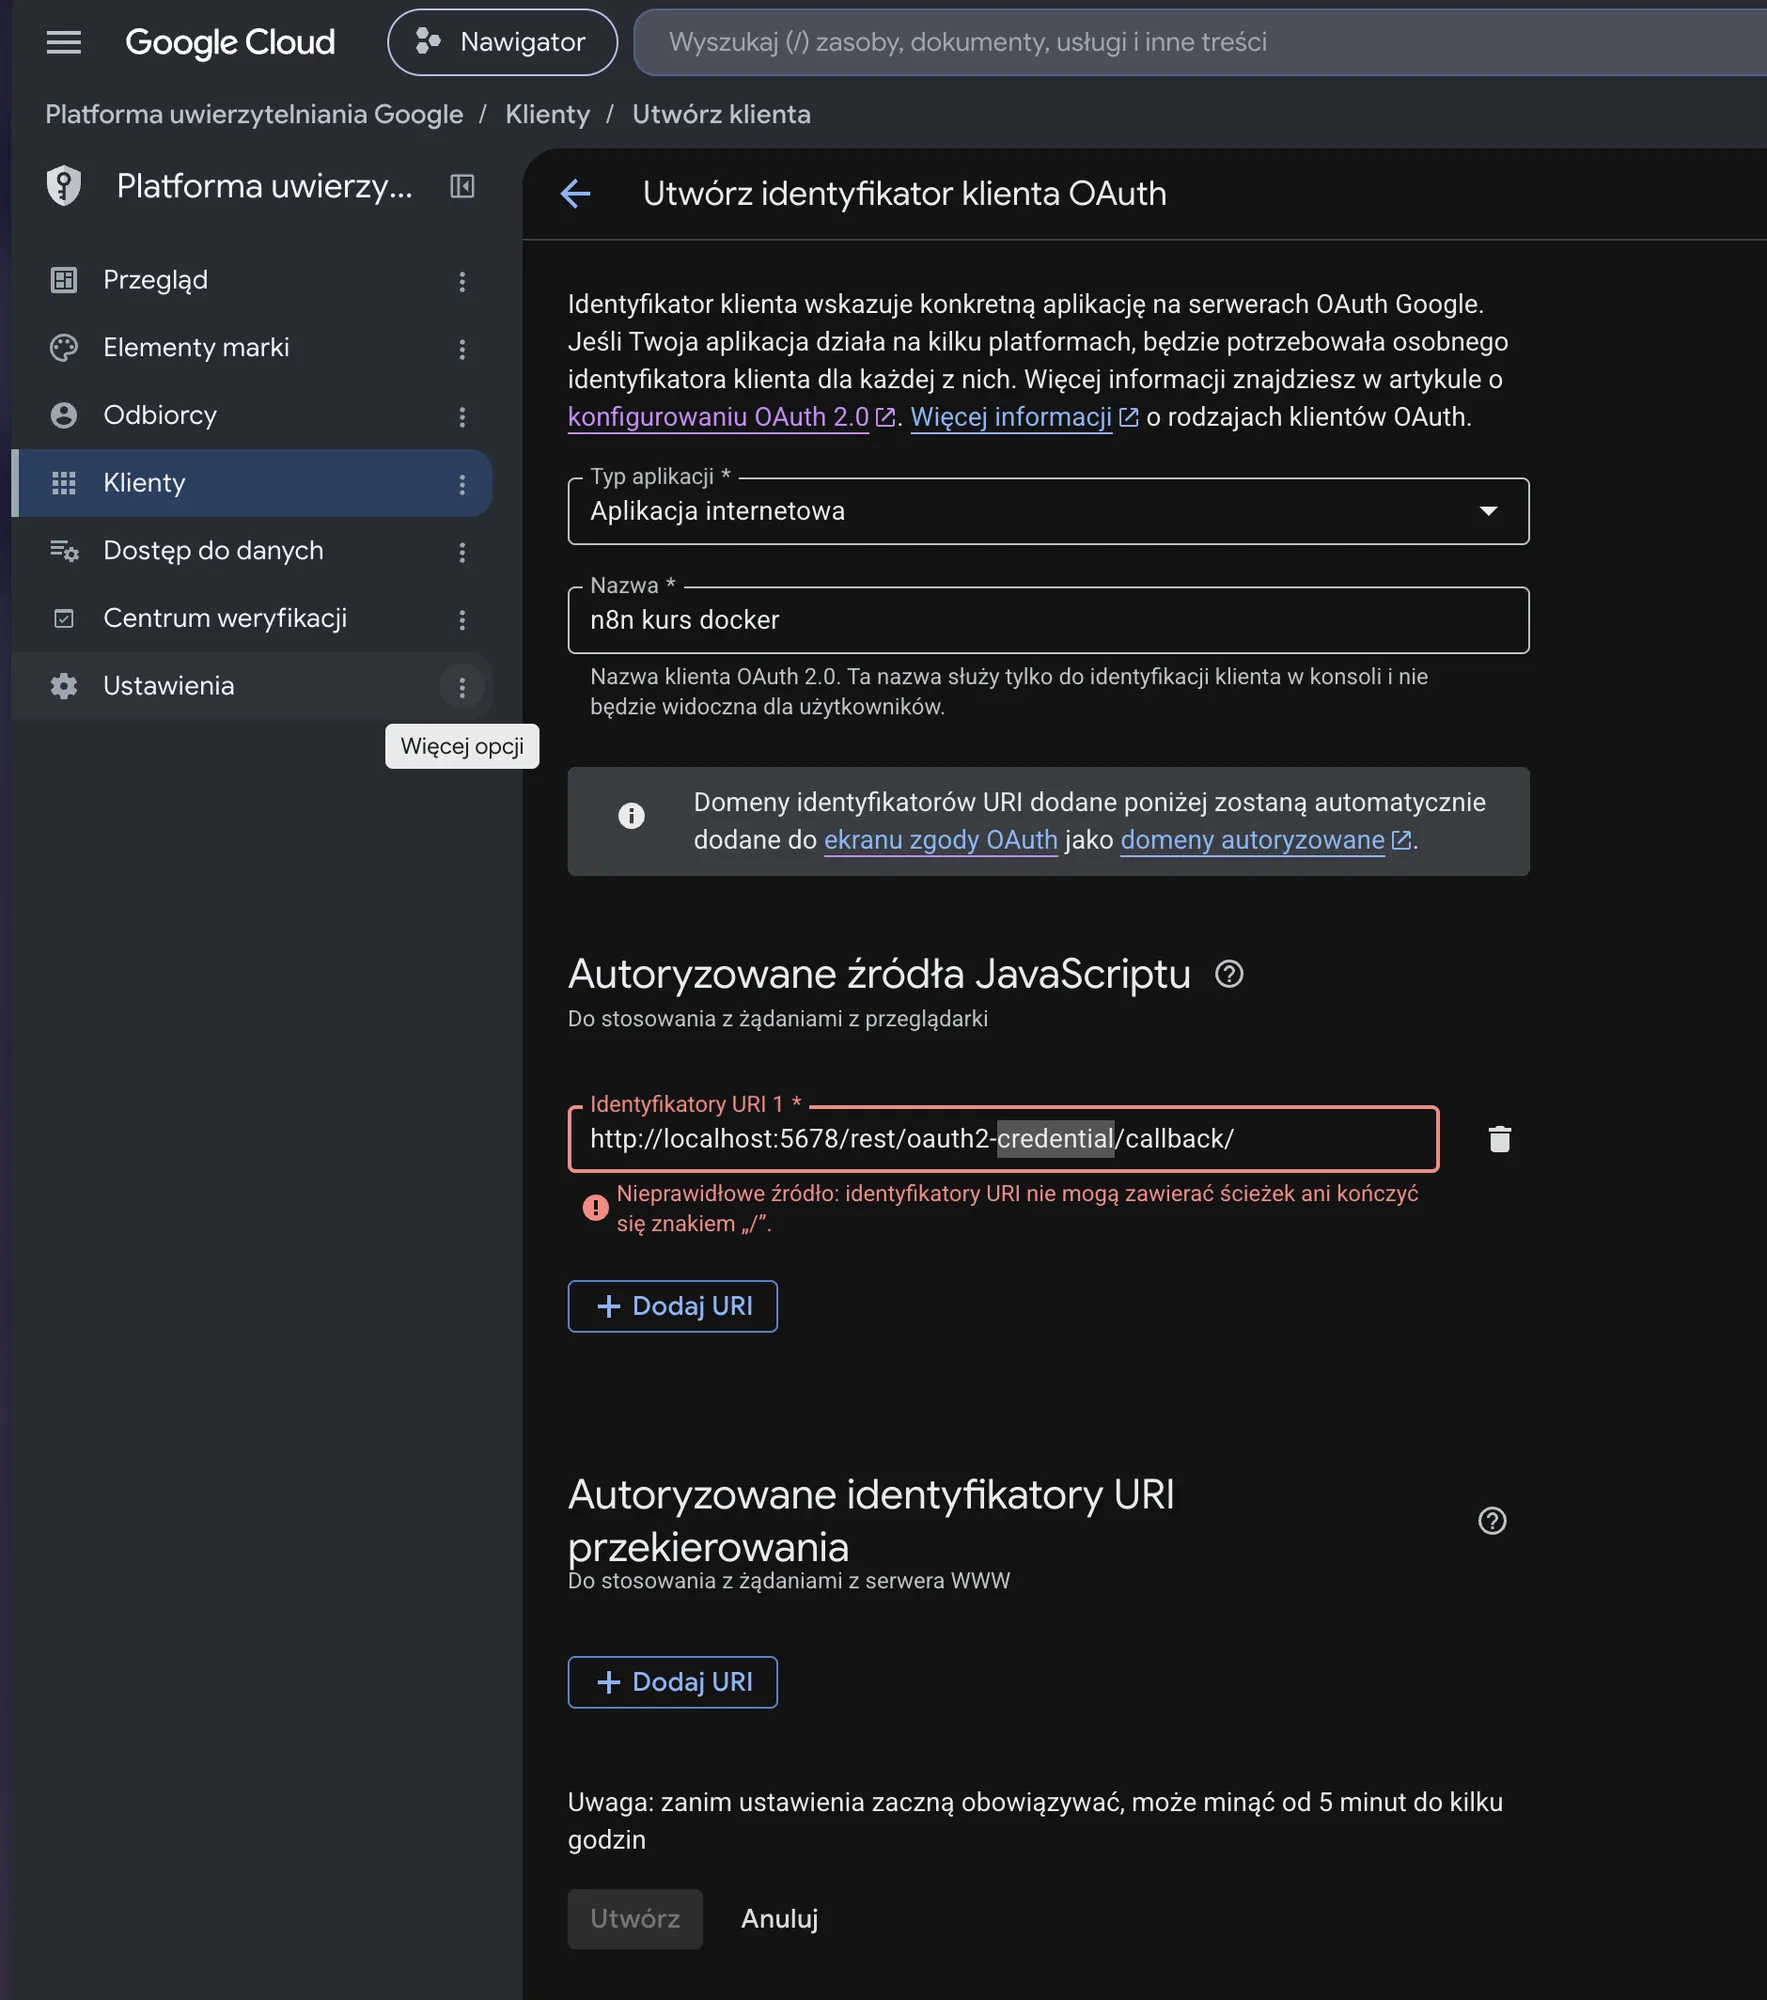1767x2000 pixels.
Task: Click the Utwórz button
Action: (635, 1919)
